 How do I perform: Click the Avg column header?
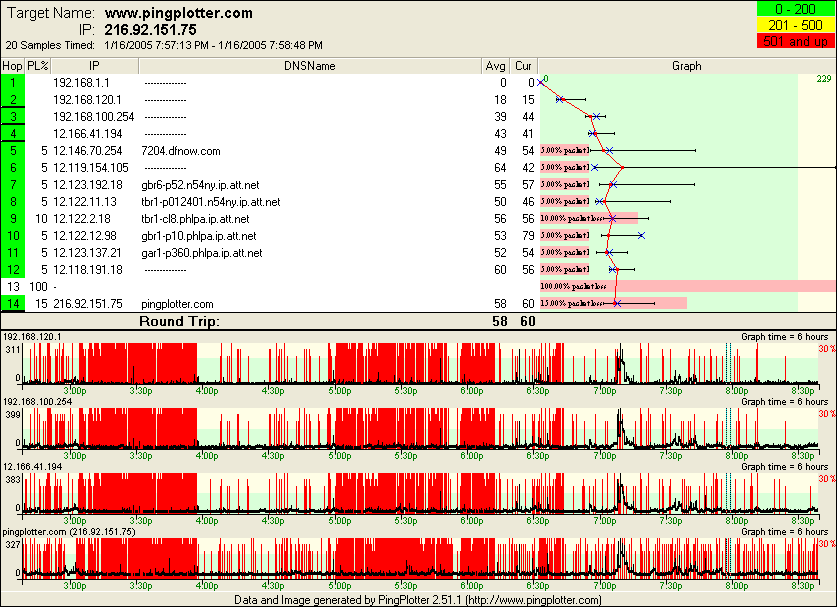coord(495,66)
